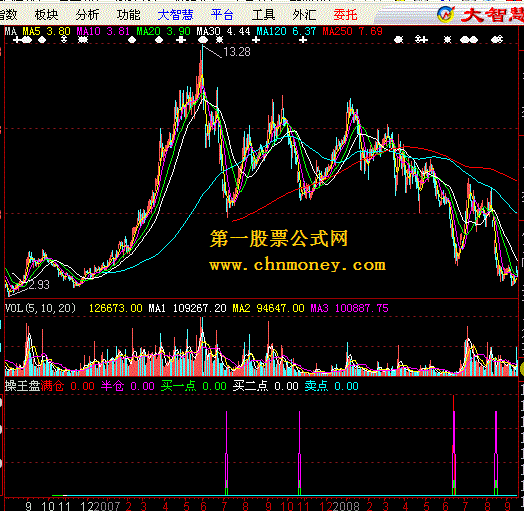Click the magenta 半仓 0.00 indicator label
The image size is (524, 511).
point(128,386)
